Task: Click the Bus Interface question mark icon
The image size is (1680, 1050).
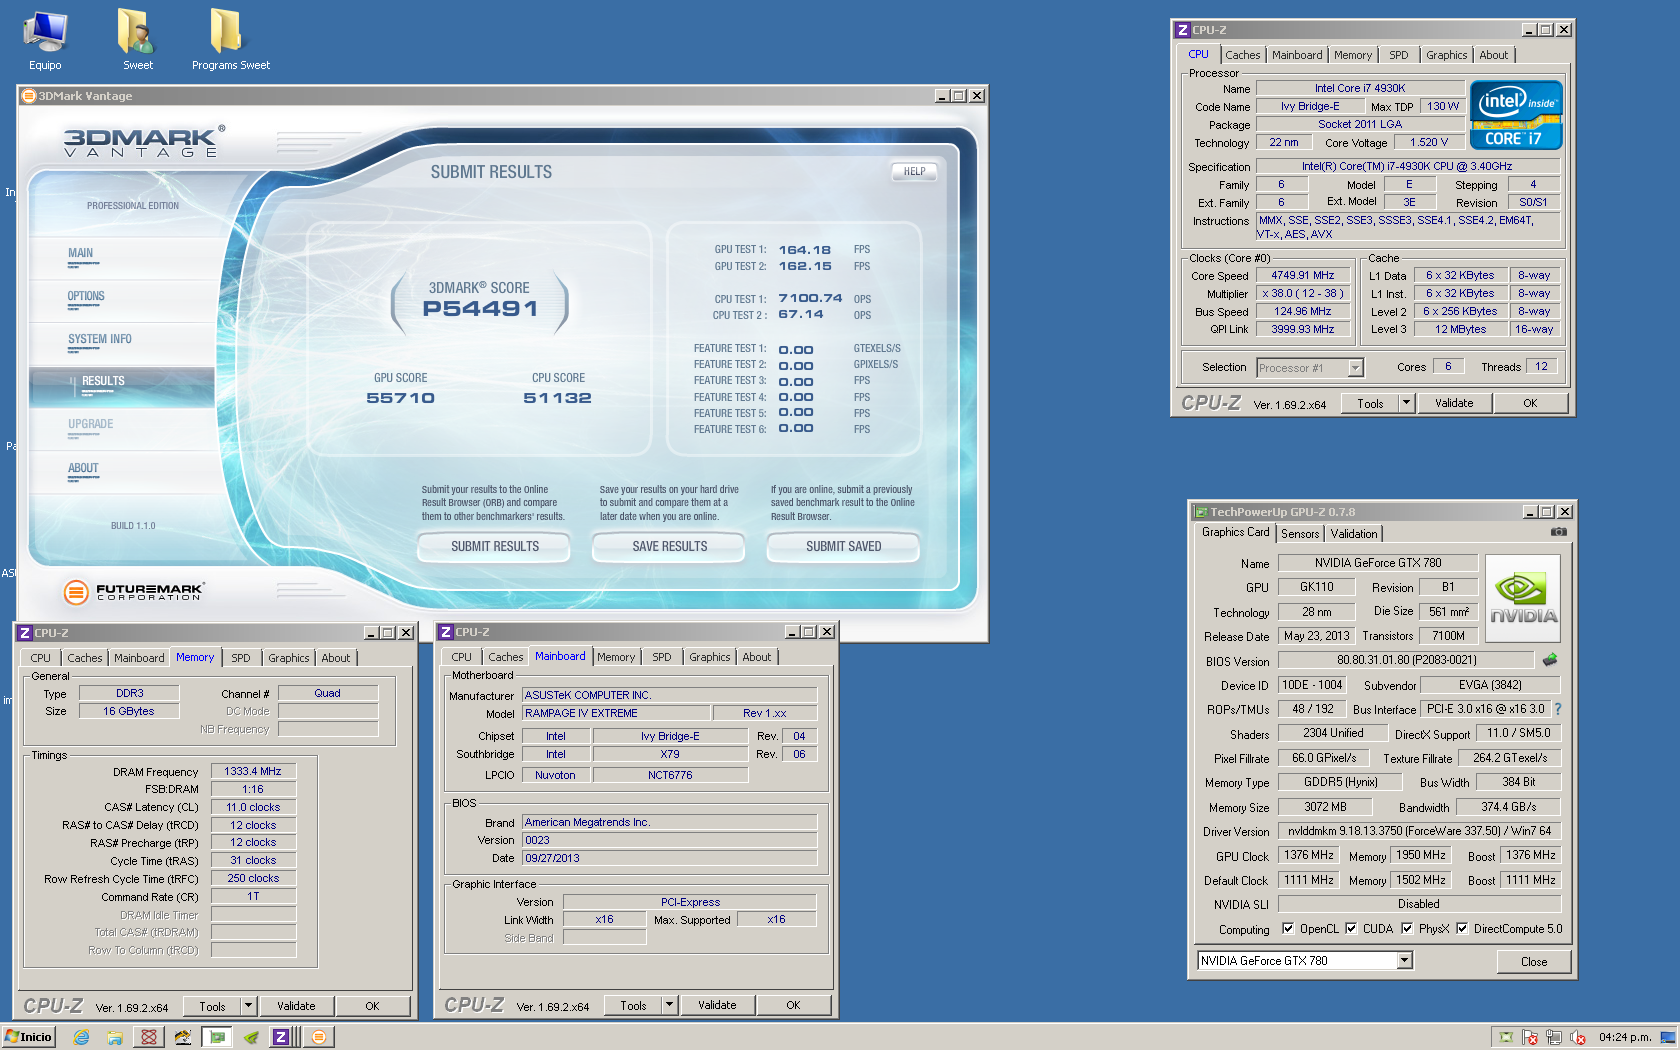Action: 1558,709
